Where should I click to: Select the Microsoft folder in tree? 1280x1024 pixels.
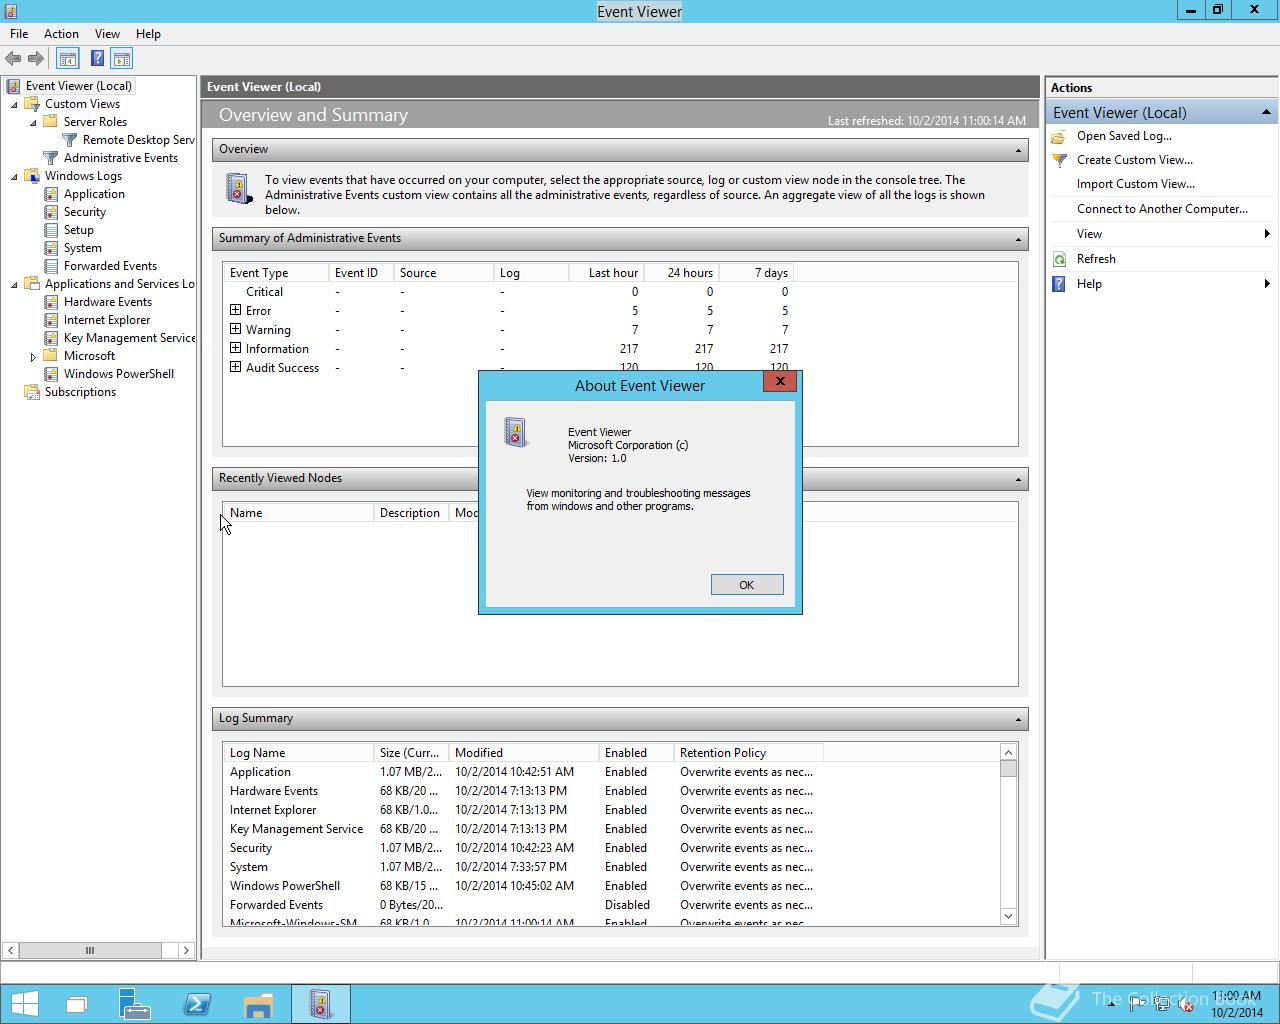click(89, 356)
